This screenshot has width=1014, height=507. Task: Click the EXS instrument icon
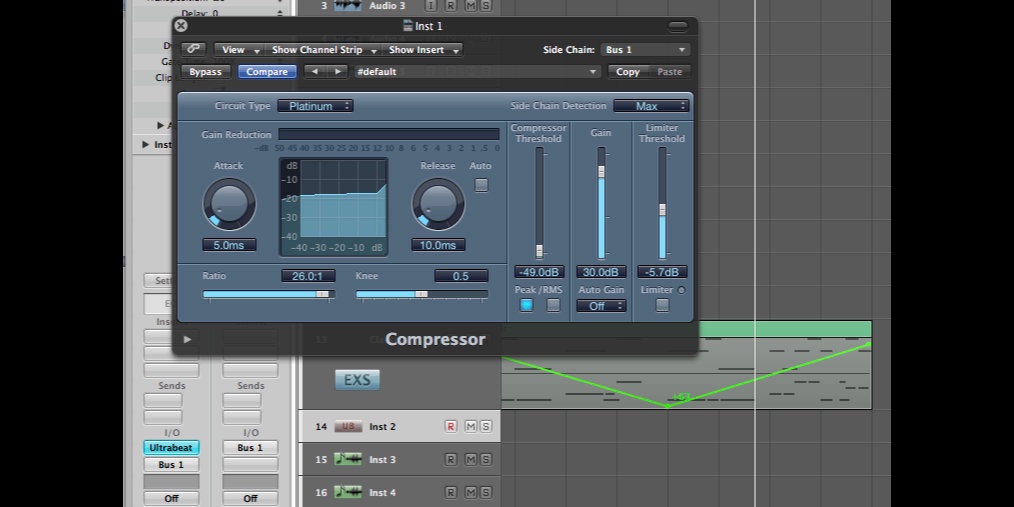click(x=357, y=380)
